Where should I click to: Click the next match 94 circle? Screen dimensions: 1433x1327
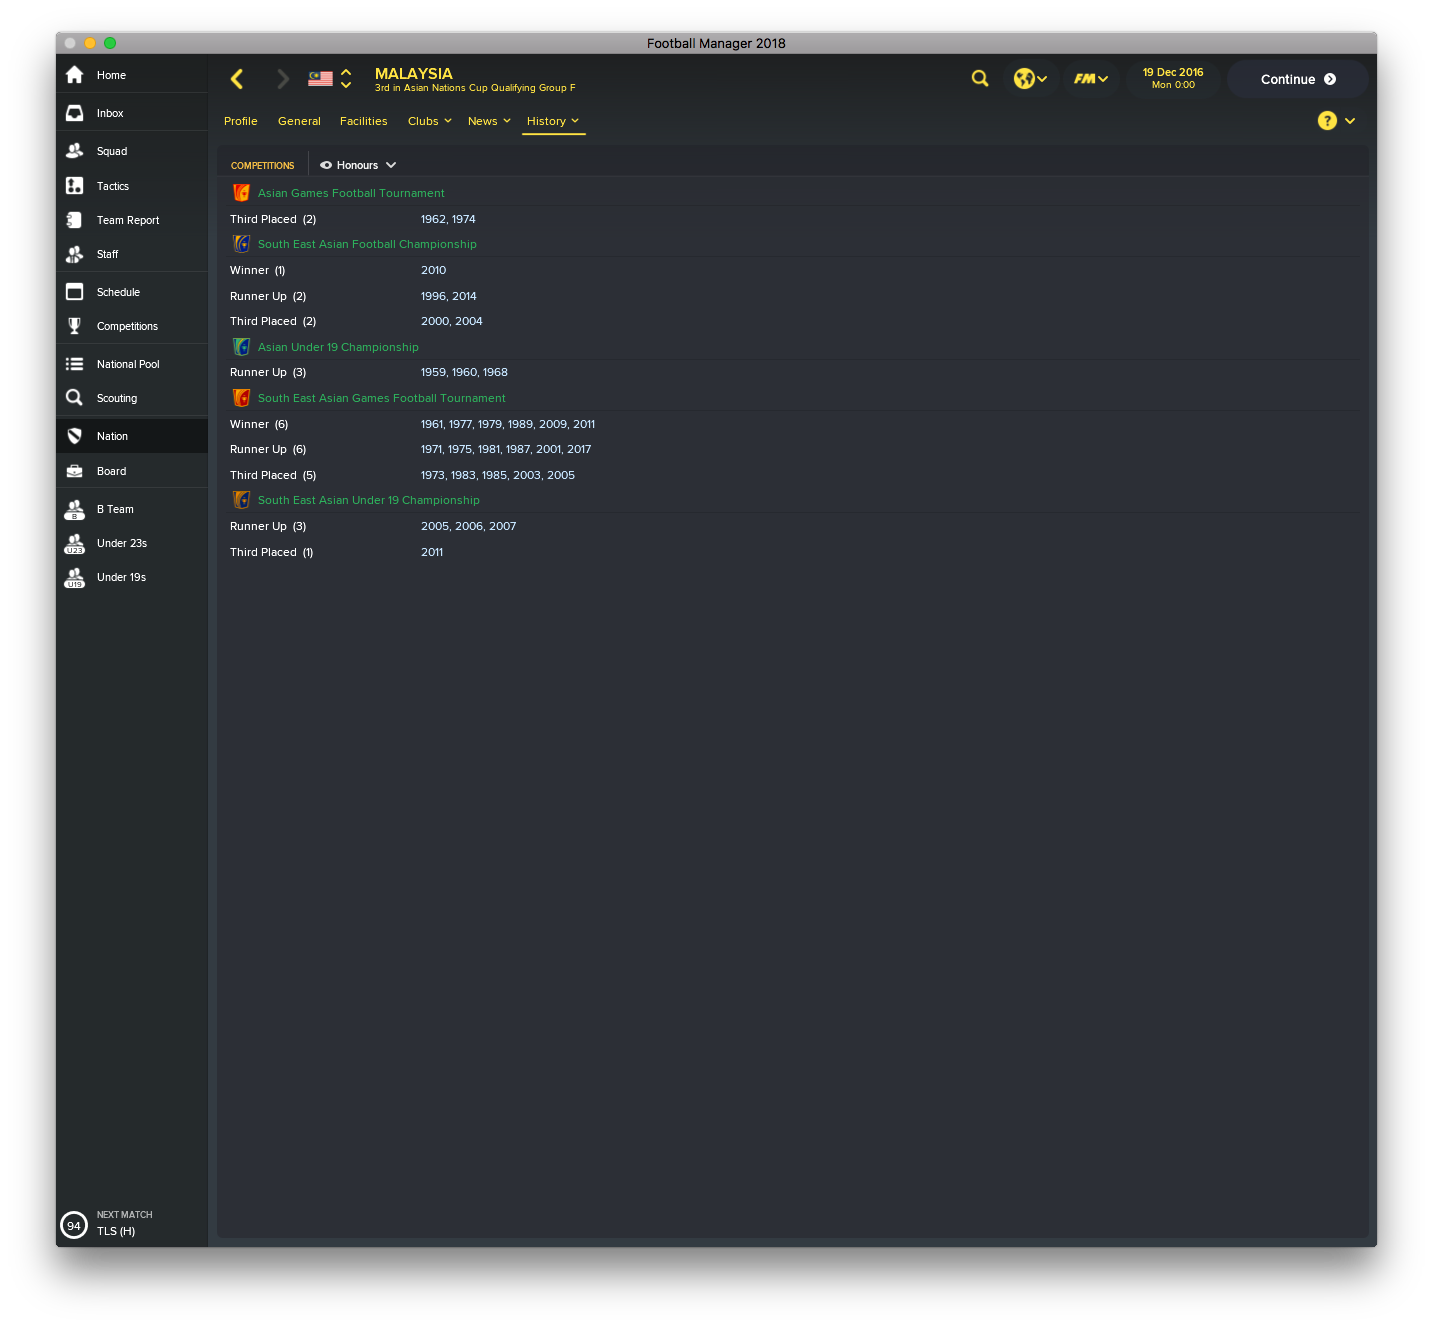coord(74,1225)
